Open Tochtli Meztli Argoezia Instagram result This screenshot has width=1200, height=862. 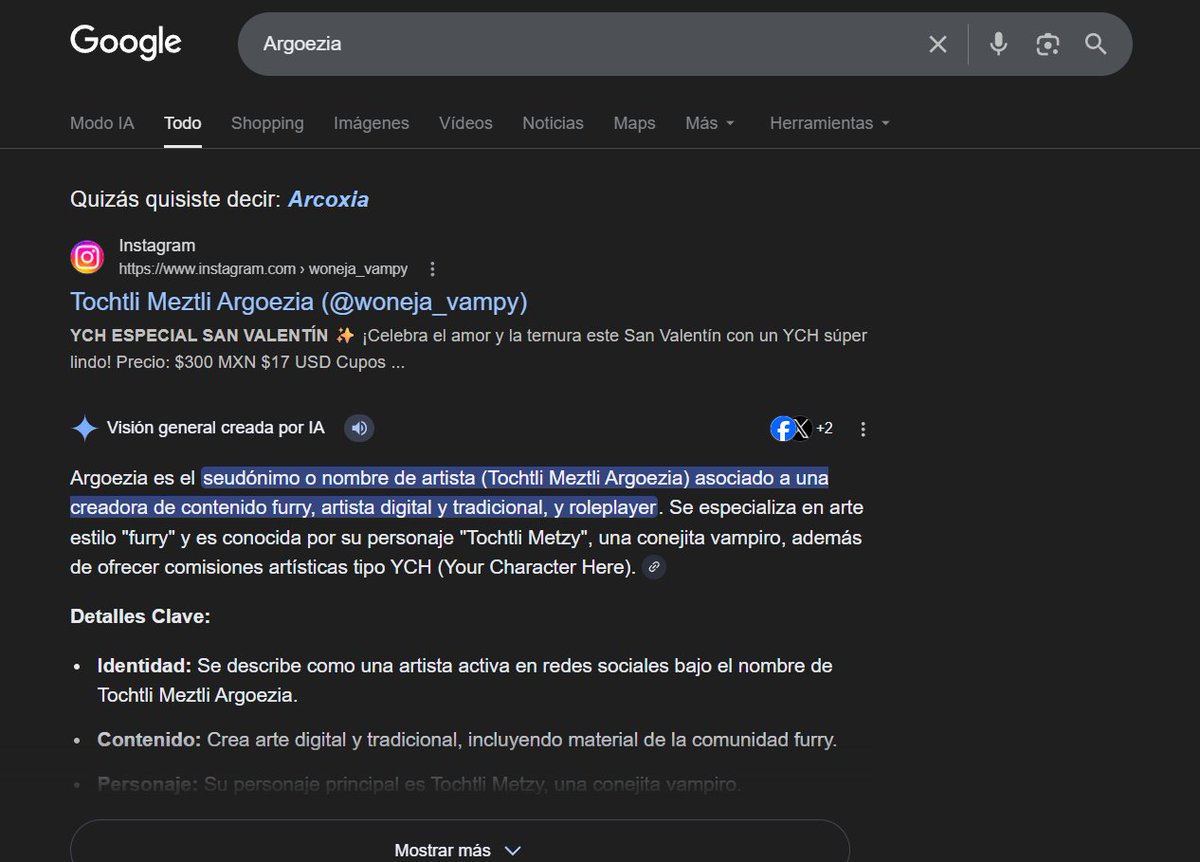[x=299, y=301]
